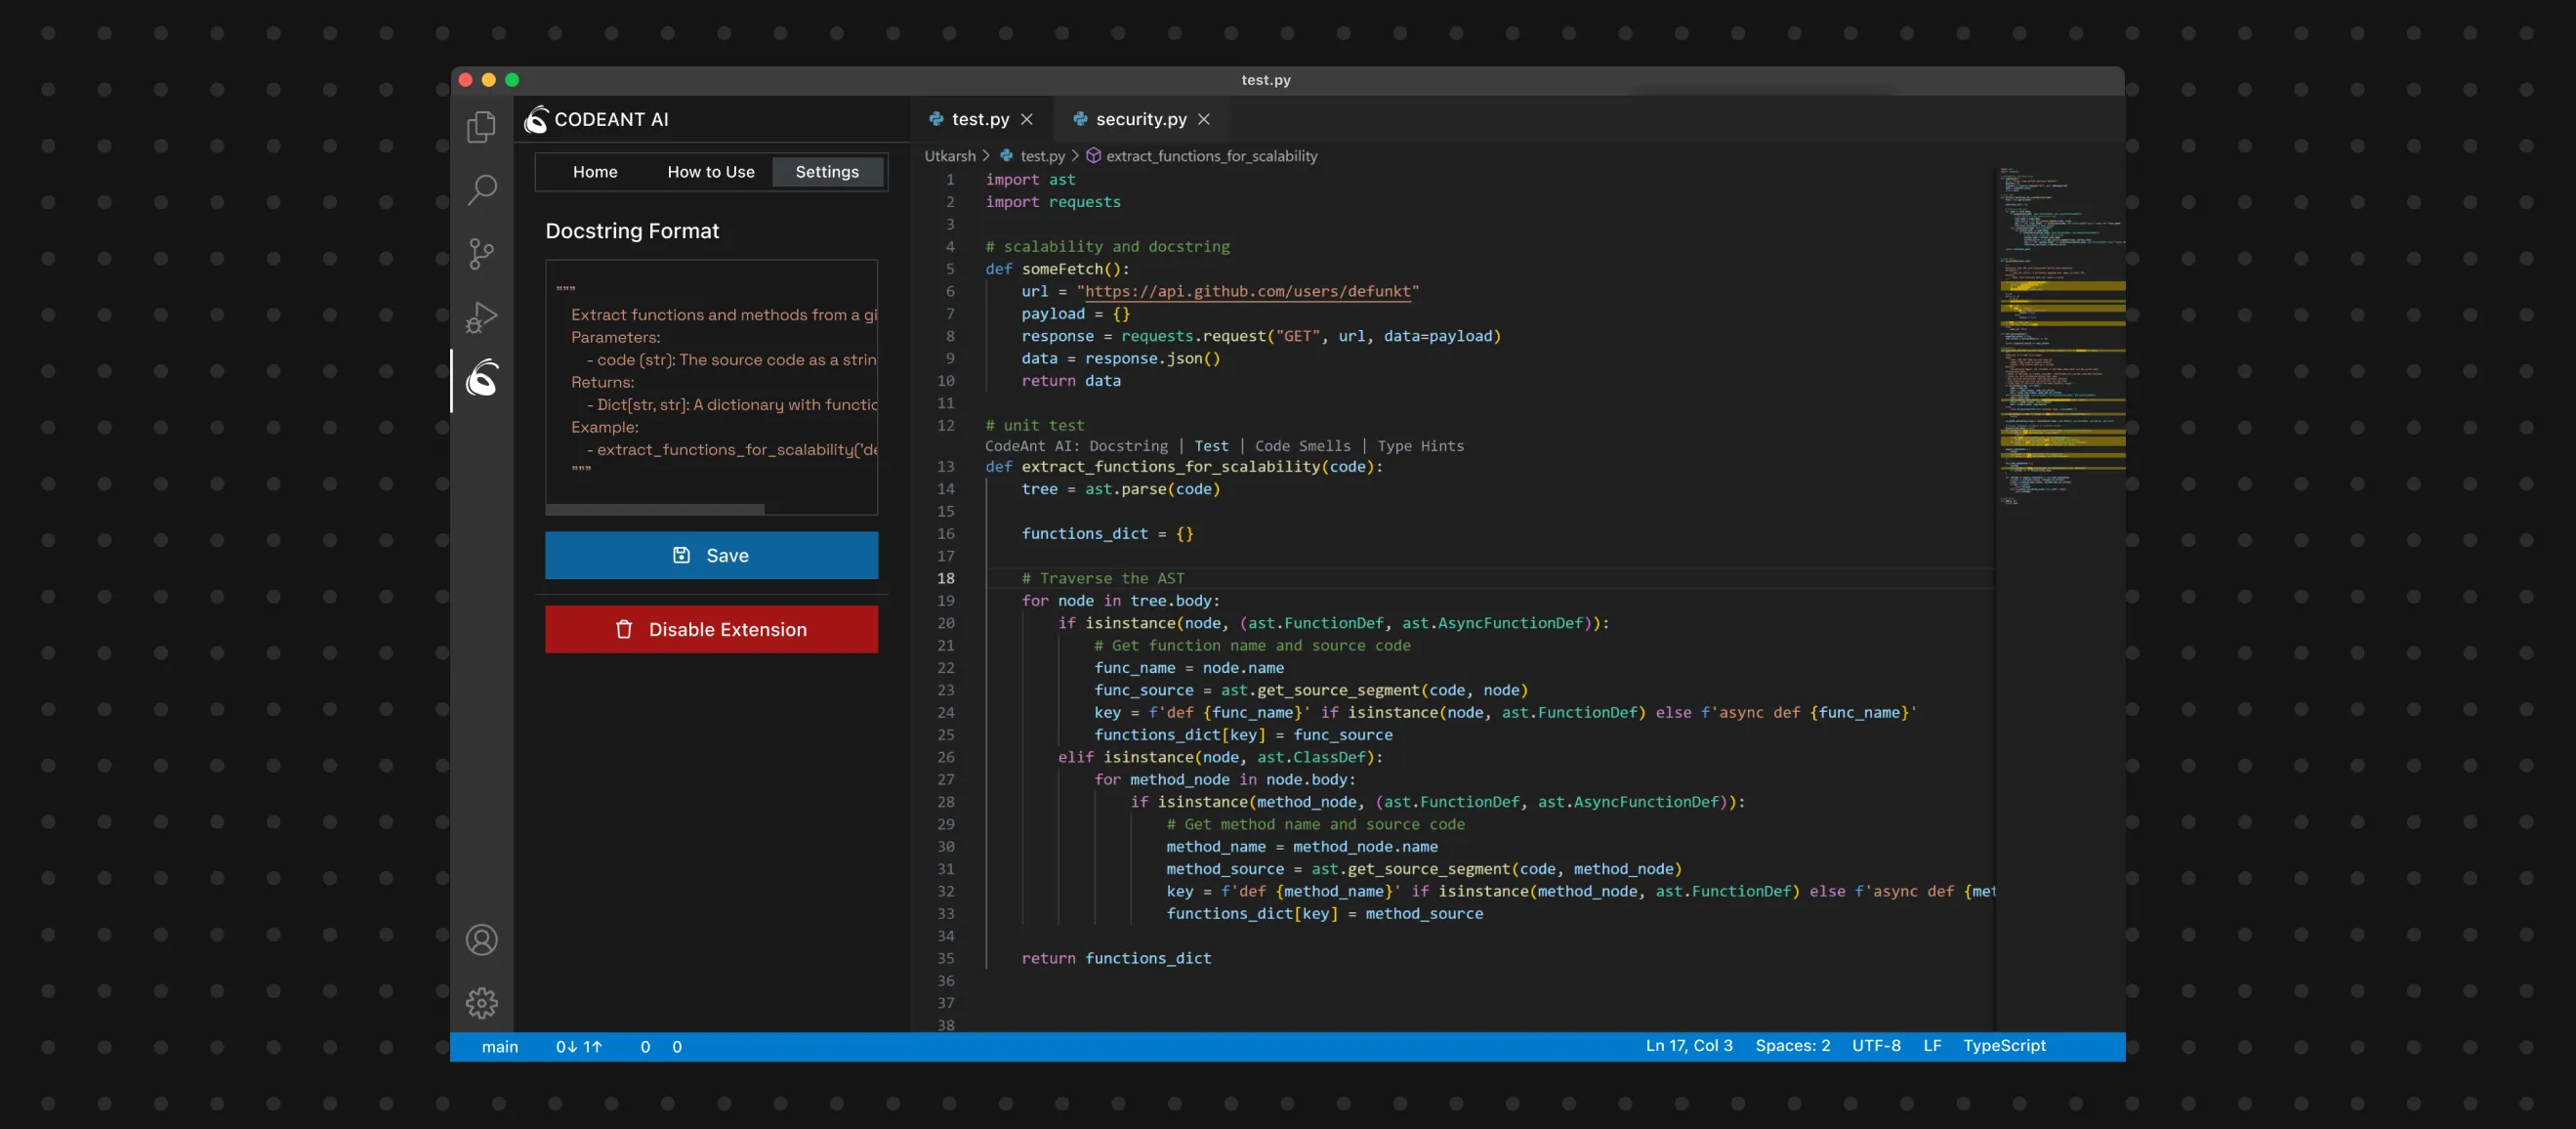Open the api.github.com URL in code
The image size is (2576, 1129).
[1247, 291]
